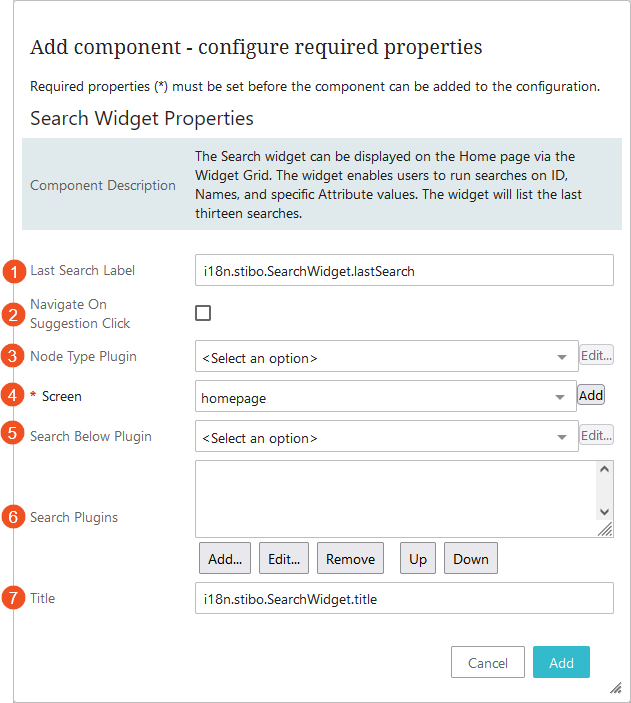Click the orange number 3 callout badge
This screenshot has height=703, width=631.
(13, 356)
